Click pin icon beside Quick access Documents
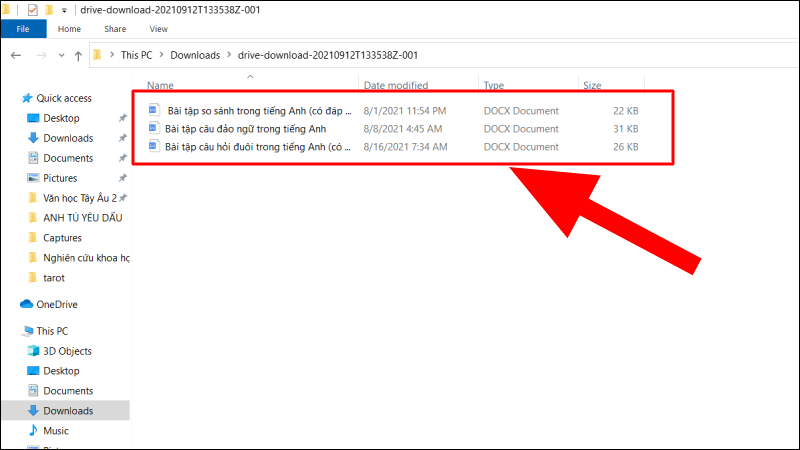Image resolution: width=800 pixels, height=450 pixels. pyautogui.click(x=122, y=158)
